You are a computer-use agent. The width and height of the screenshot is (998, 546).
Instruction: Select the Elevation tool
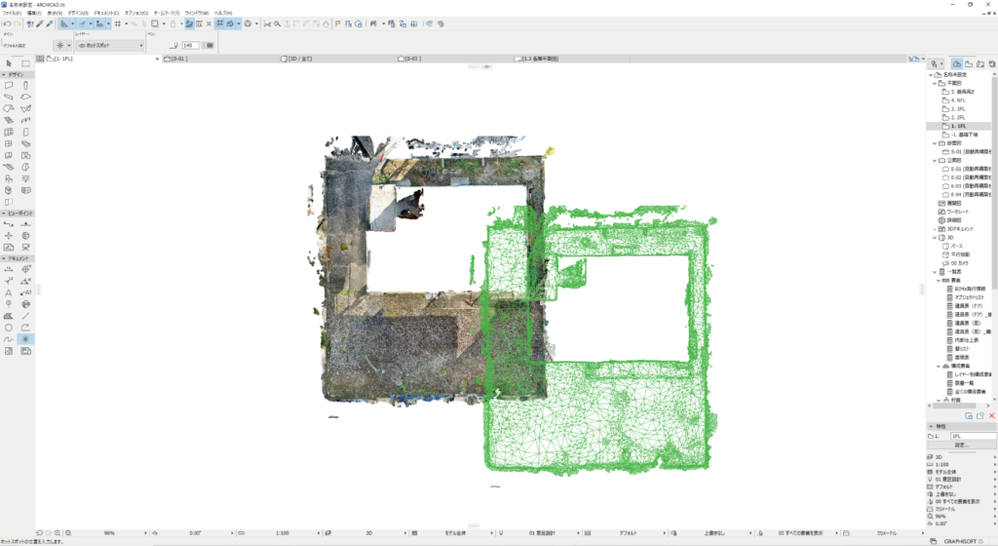(x=25, y=224)
